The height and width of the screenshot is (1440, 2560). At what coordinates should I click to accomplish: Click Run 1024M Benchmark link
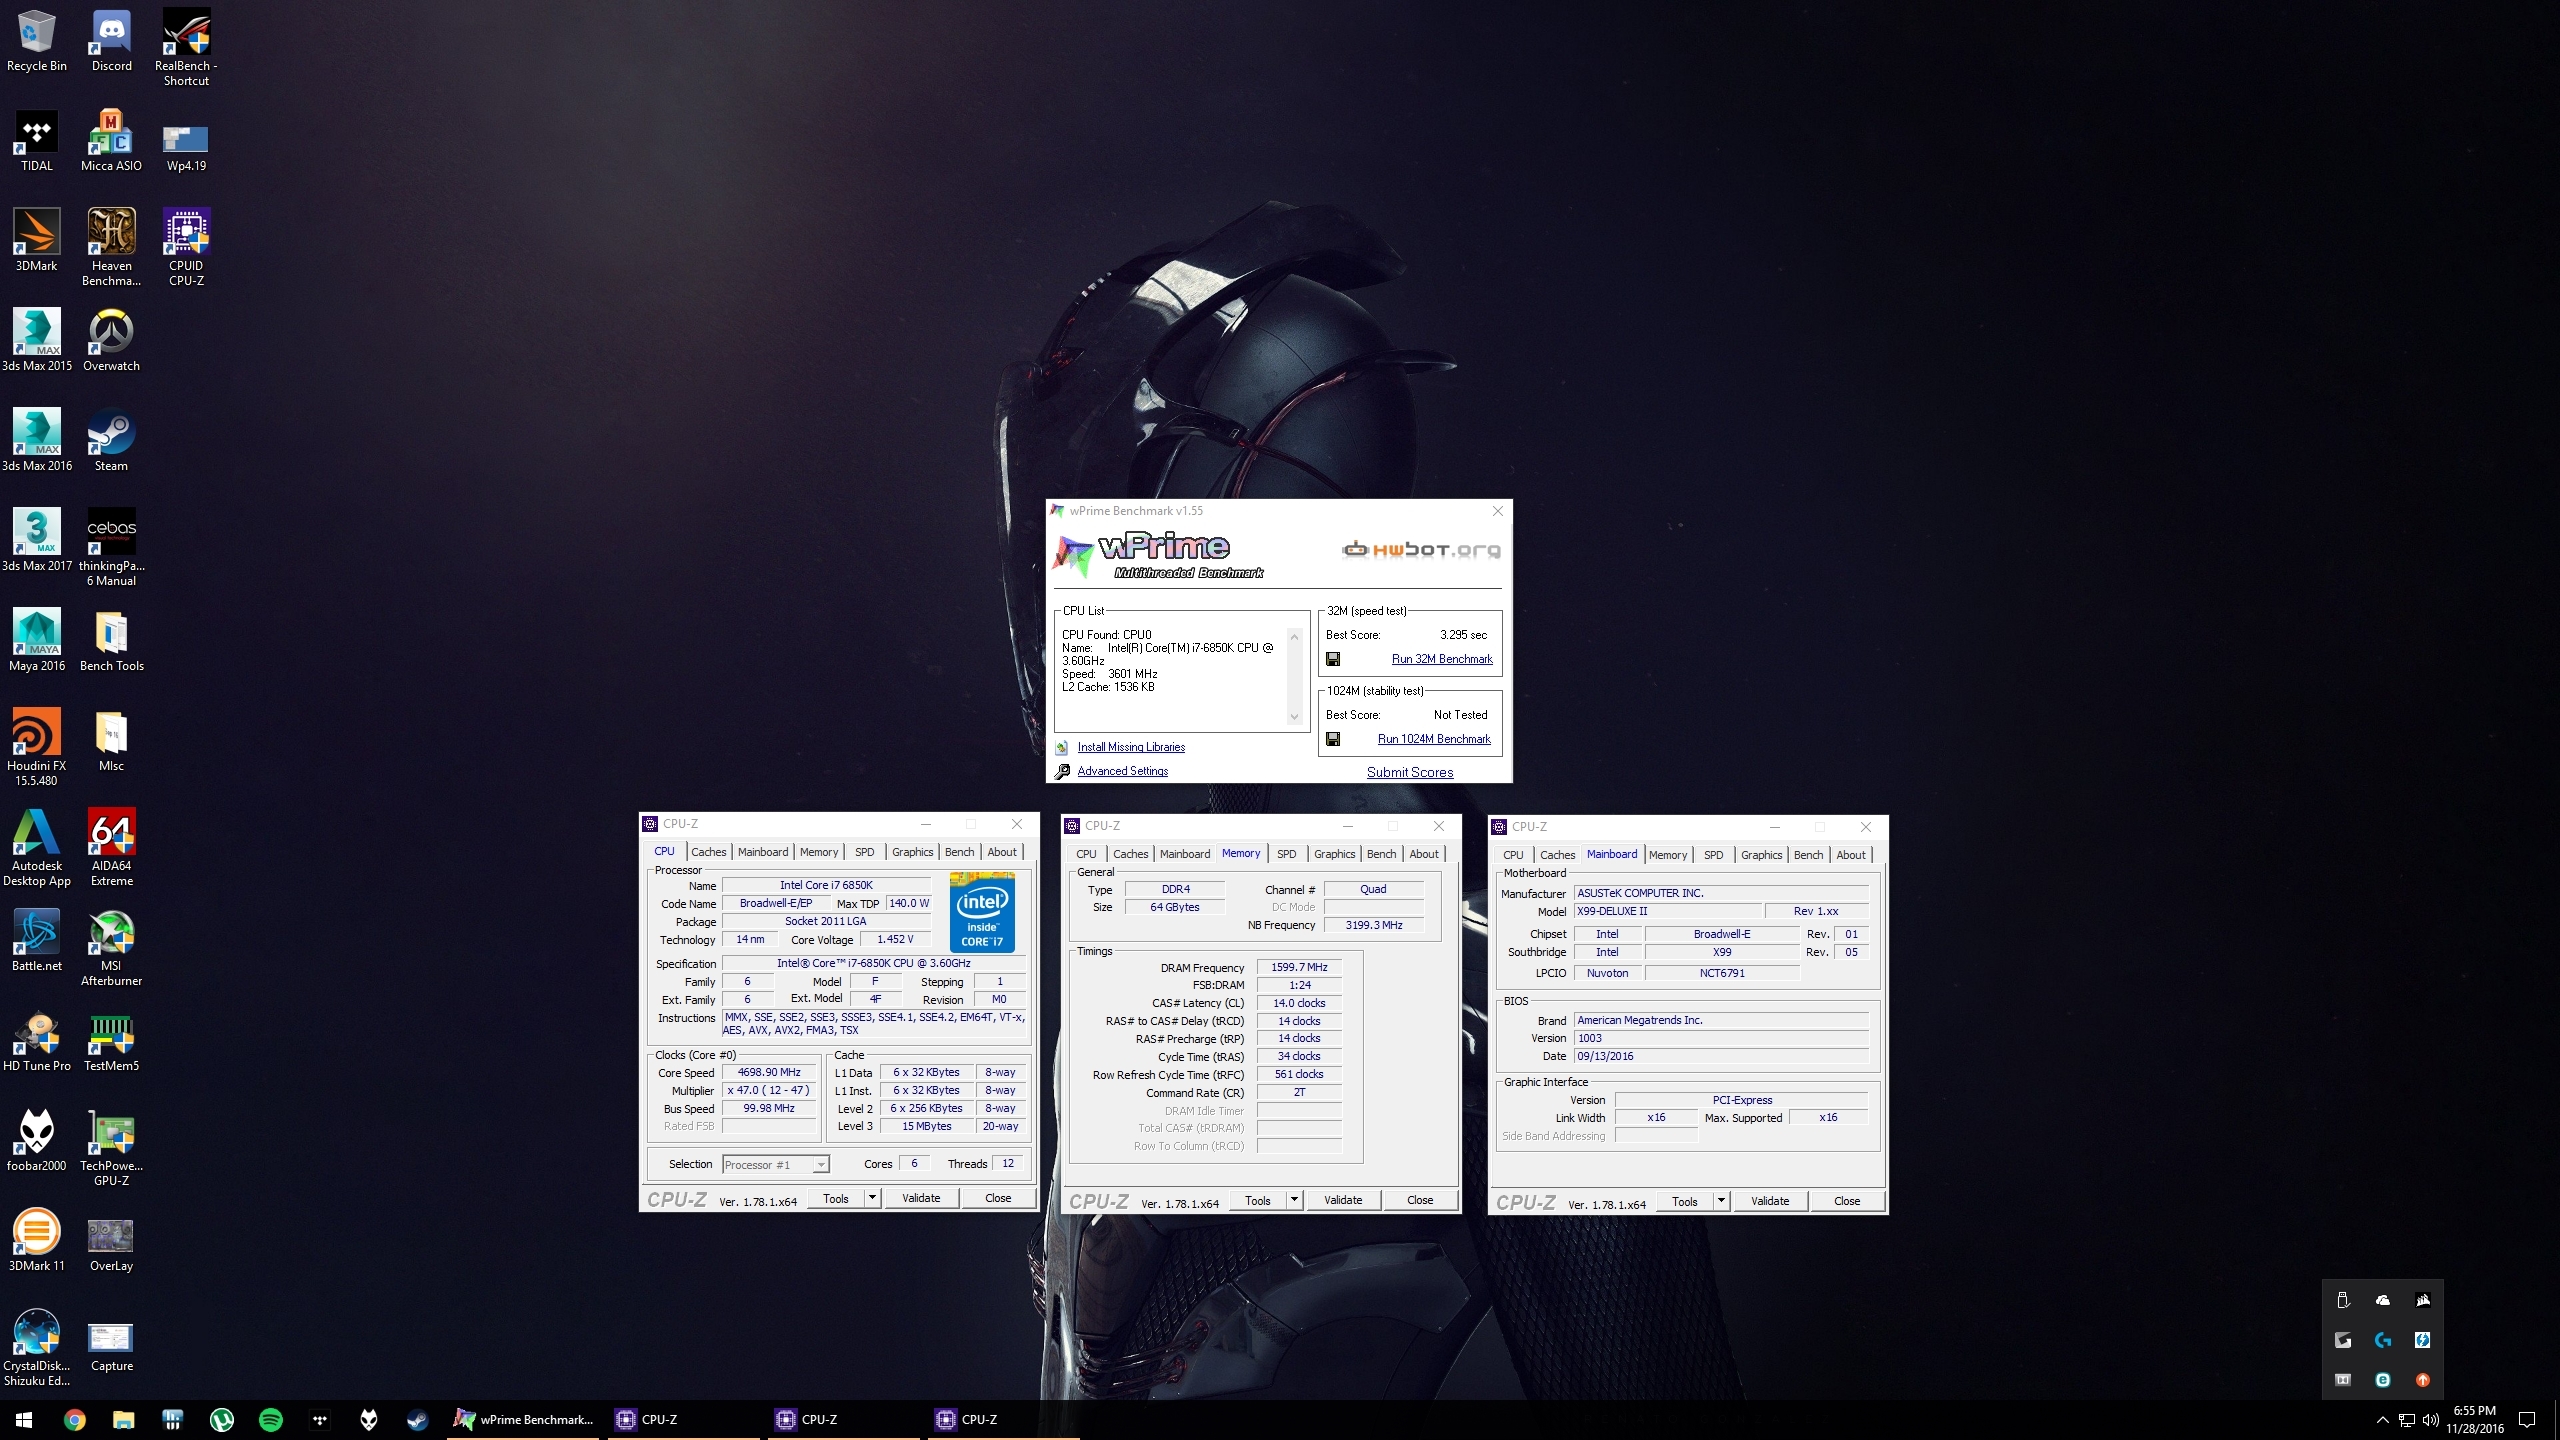point(1434,739)
